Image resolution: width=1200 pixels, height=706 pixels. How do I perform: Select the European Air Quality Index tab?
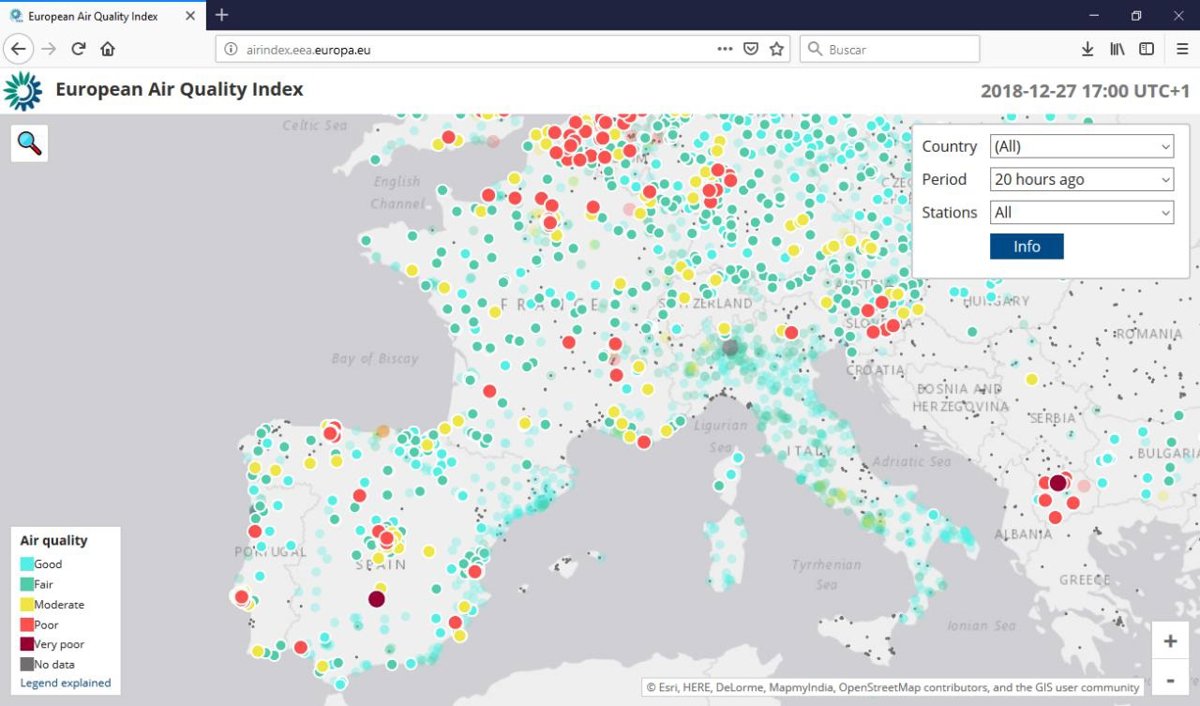(x=92, y=16)
